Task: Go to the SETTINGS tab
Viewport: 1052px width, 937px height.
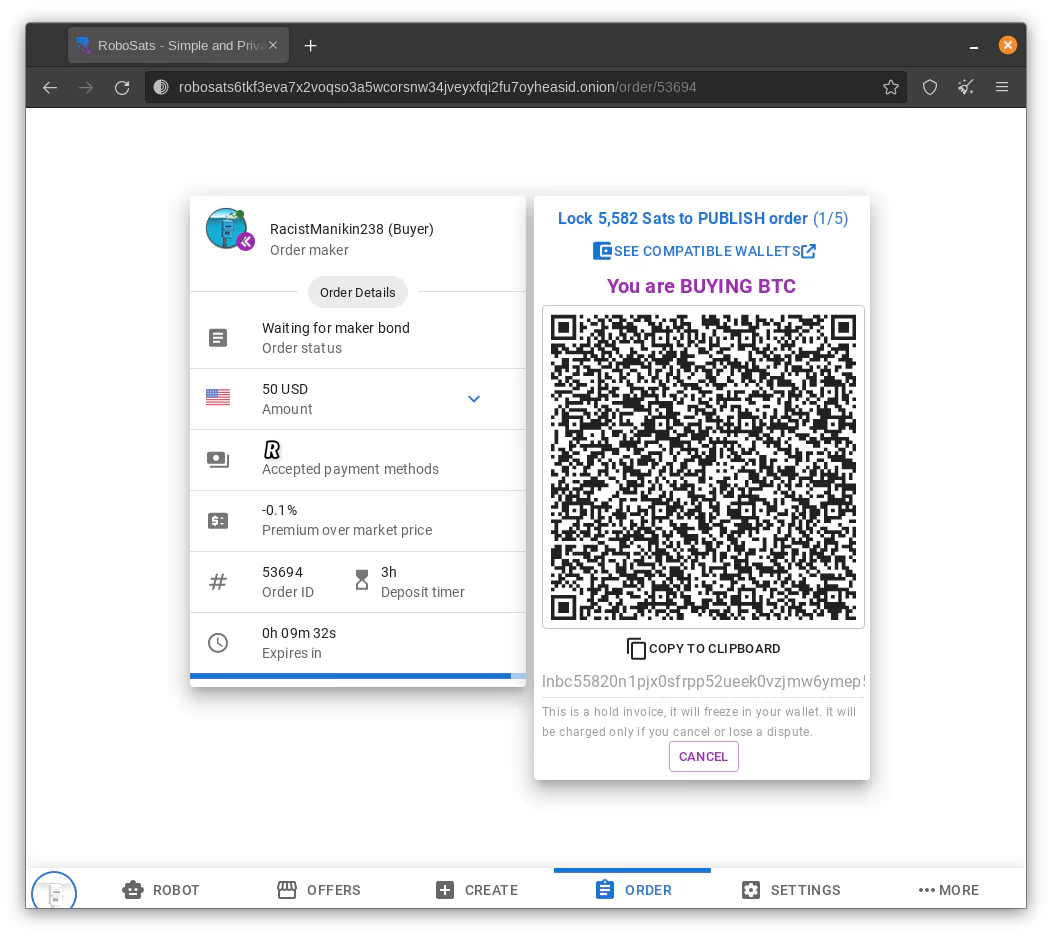Action: click(x=790, y=890)
